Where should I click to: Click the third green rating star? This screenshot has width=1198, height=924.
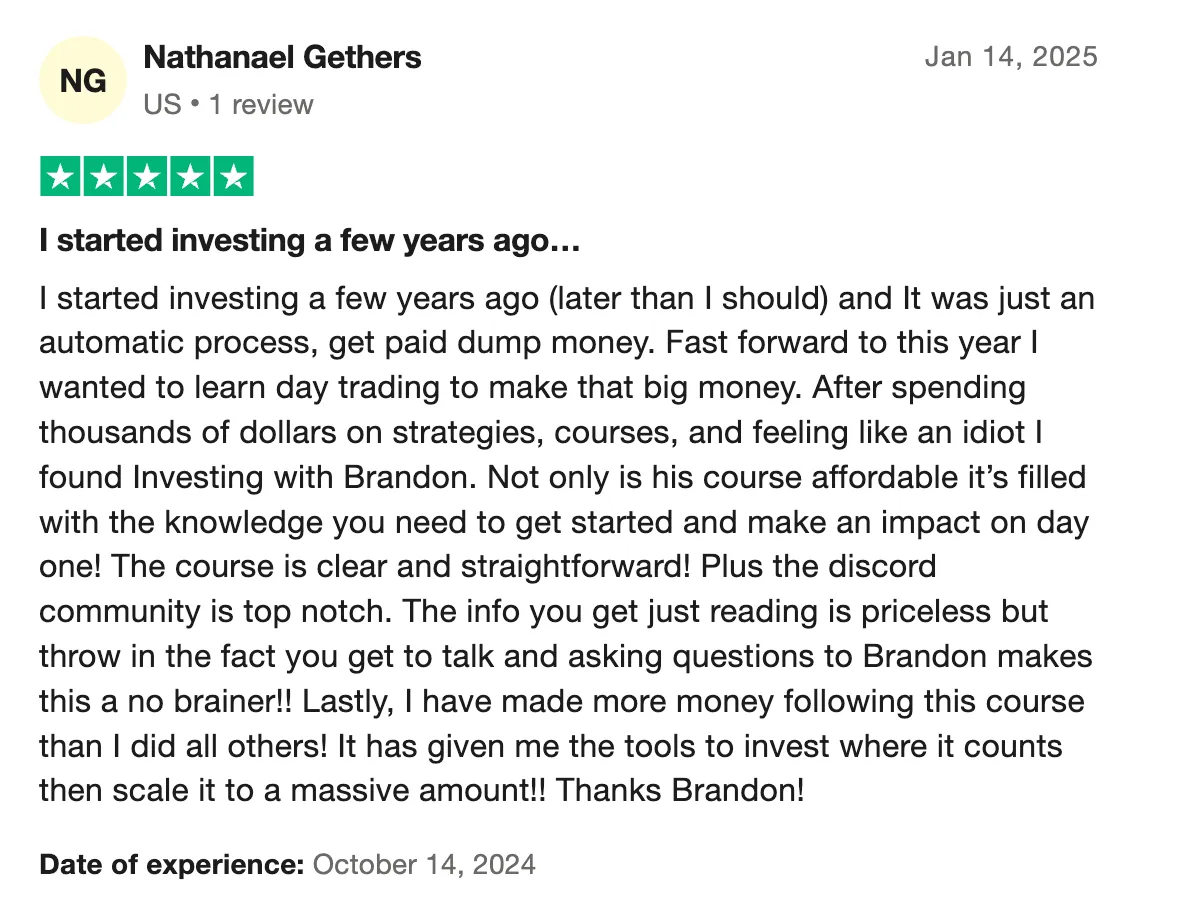pyautogui.click(x=147, y=177)
